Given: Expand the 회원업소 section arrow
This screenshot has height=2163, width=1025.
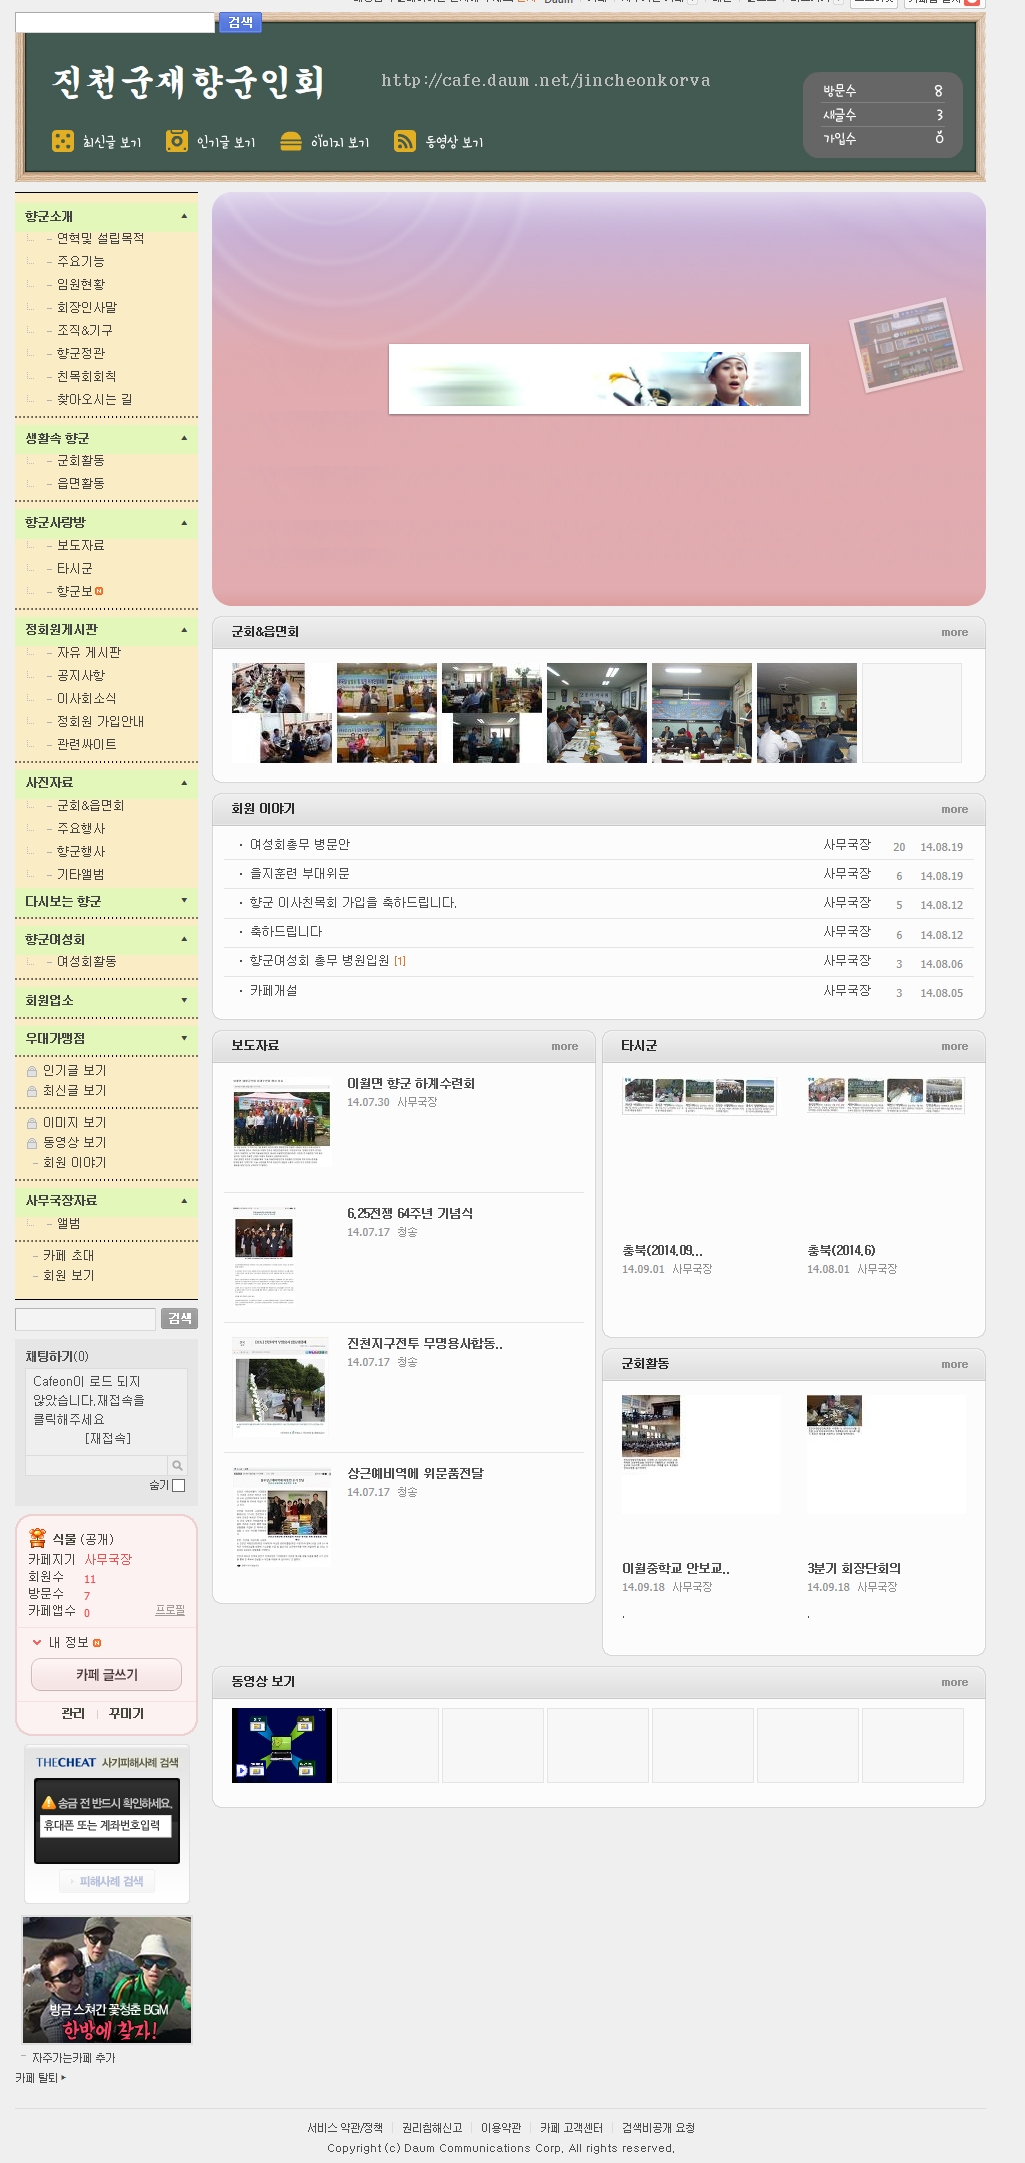Looking at the screenshot, I should pyautogui.click(x=184, y=1000).
